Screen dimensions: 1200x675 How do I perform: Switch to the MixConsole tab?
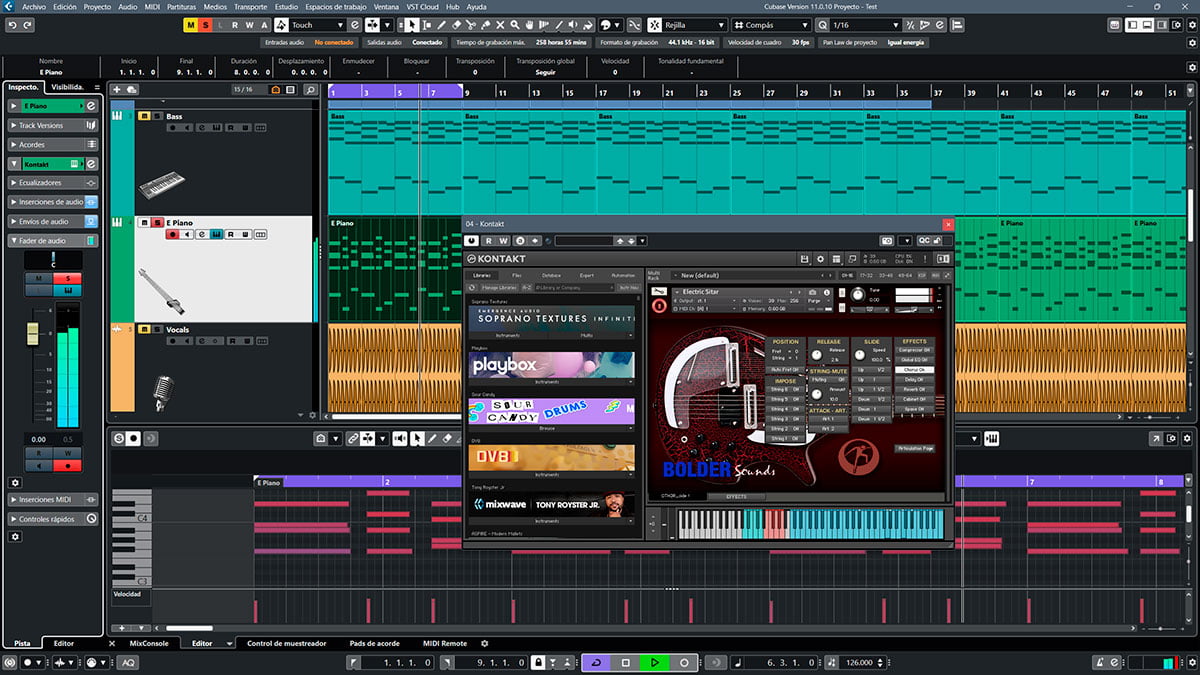pos(149,644)
